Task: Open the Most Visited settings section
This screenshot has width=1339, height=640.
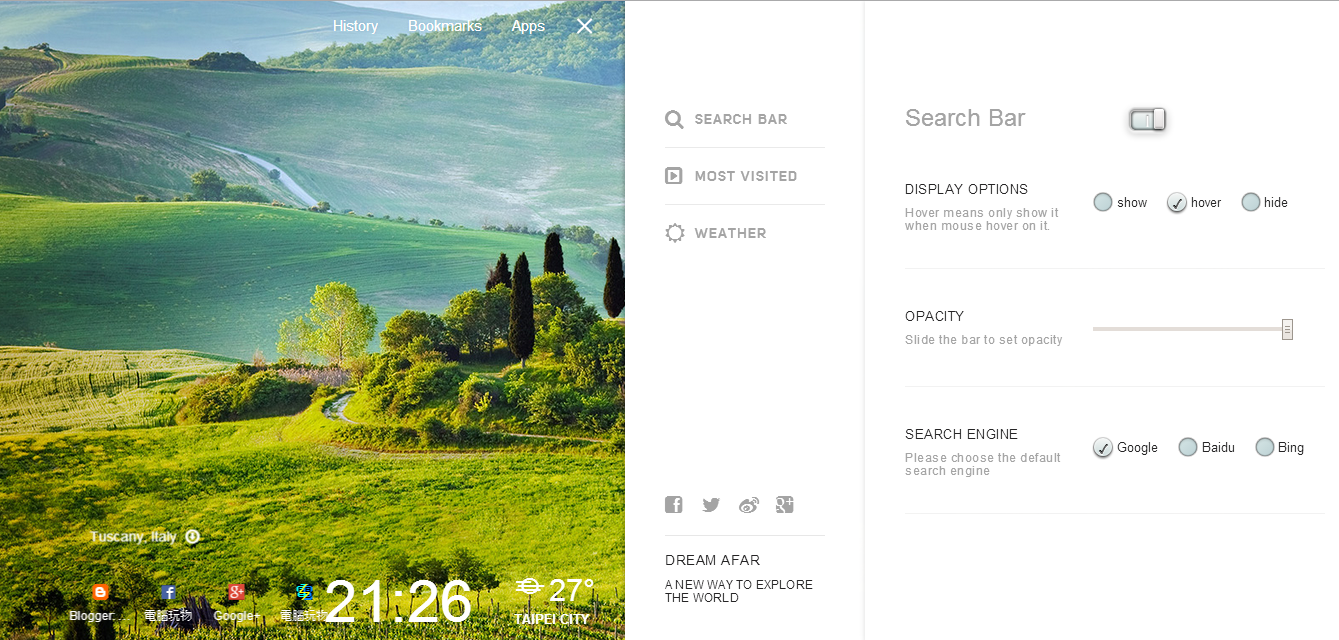Action: pos(744,176)
